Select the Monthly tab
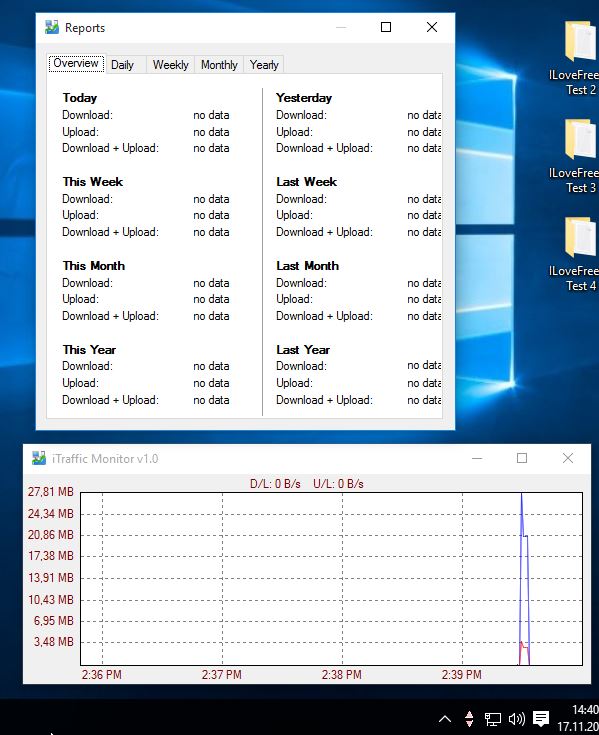The height and width of the screenshot is (735, 599). pos(219,65)
